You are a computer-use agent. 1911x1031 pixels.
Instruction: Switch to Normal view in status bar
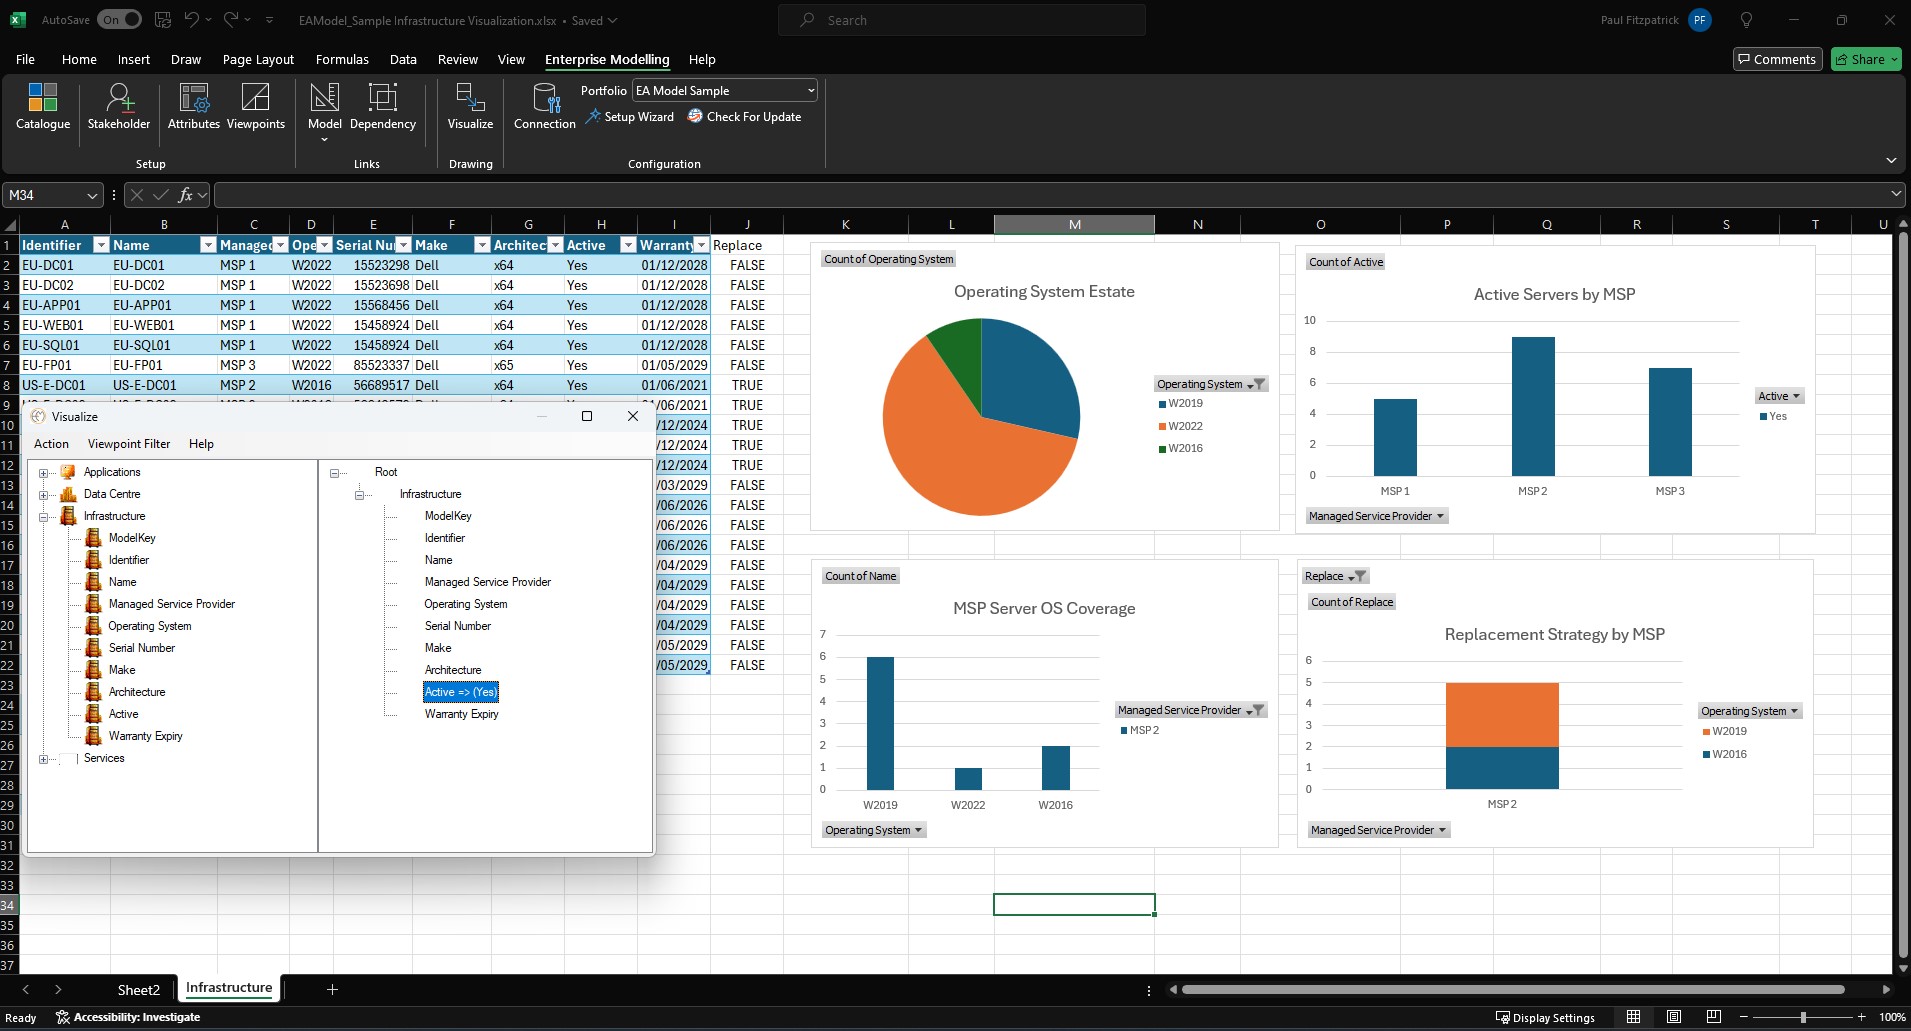tap(1633, 1017)
